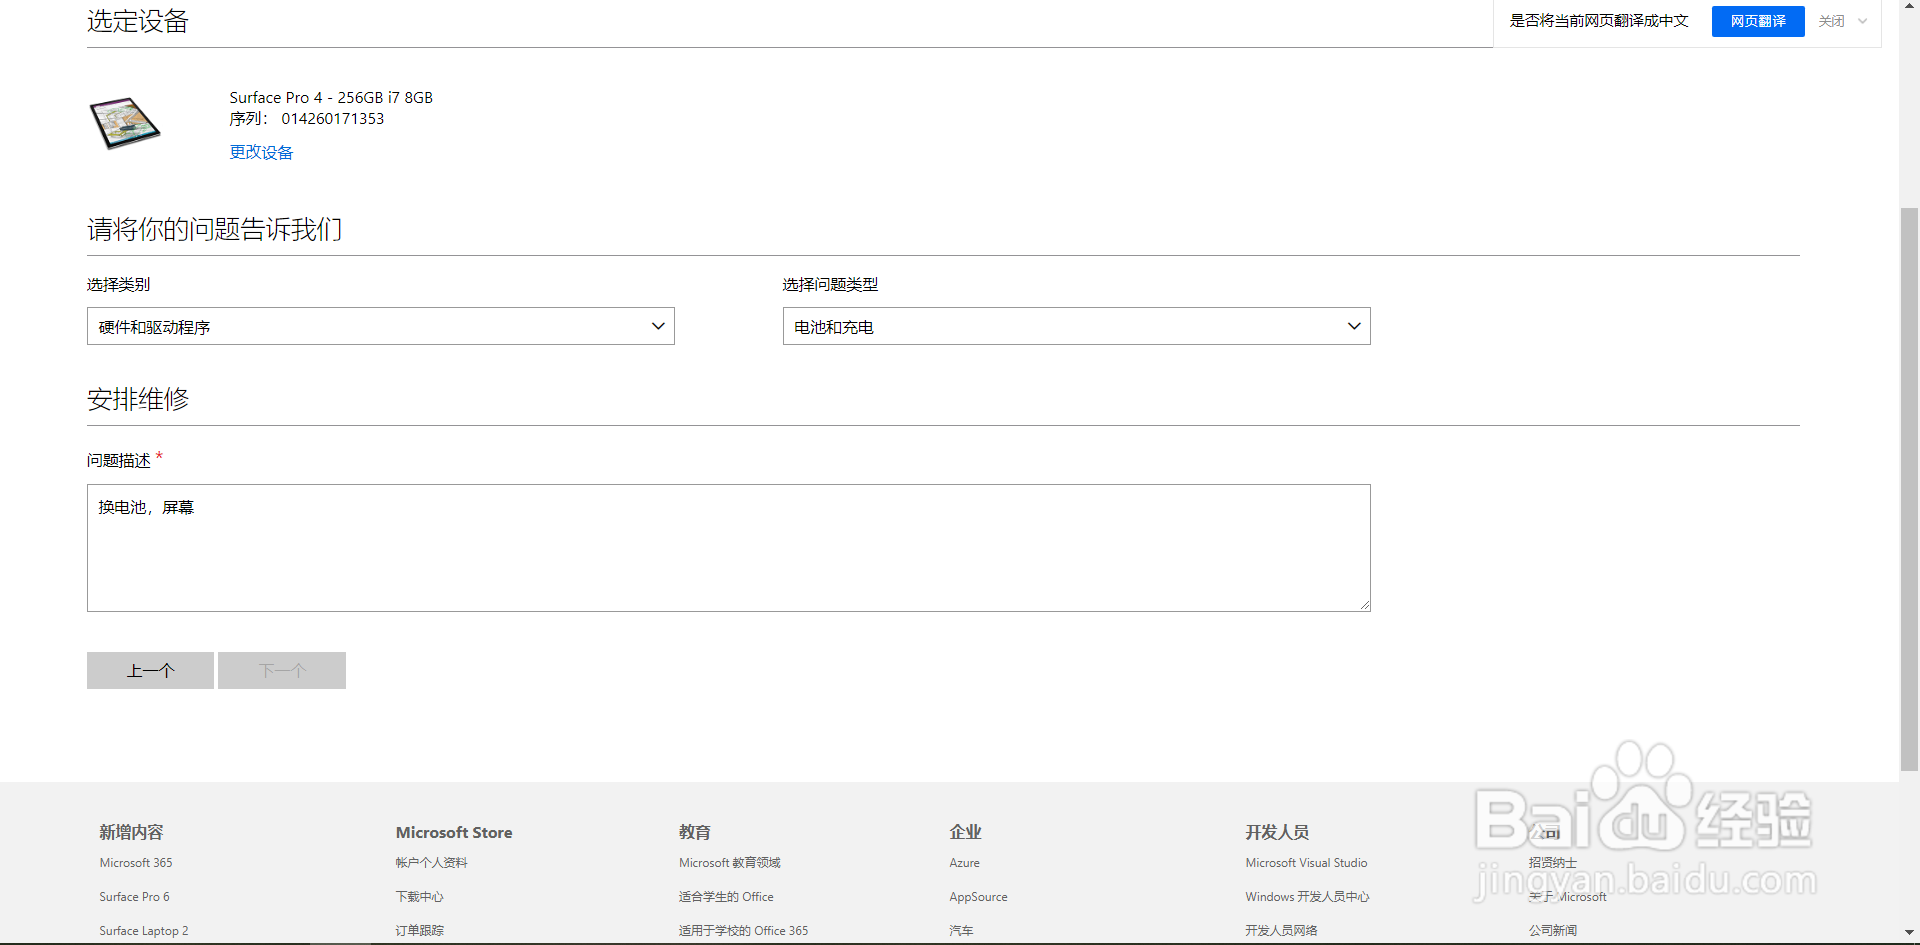Click the 下一个 button
This screenshot has height=945, width=1920.
pyautogui.click(x=282, y=670)
